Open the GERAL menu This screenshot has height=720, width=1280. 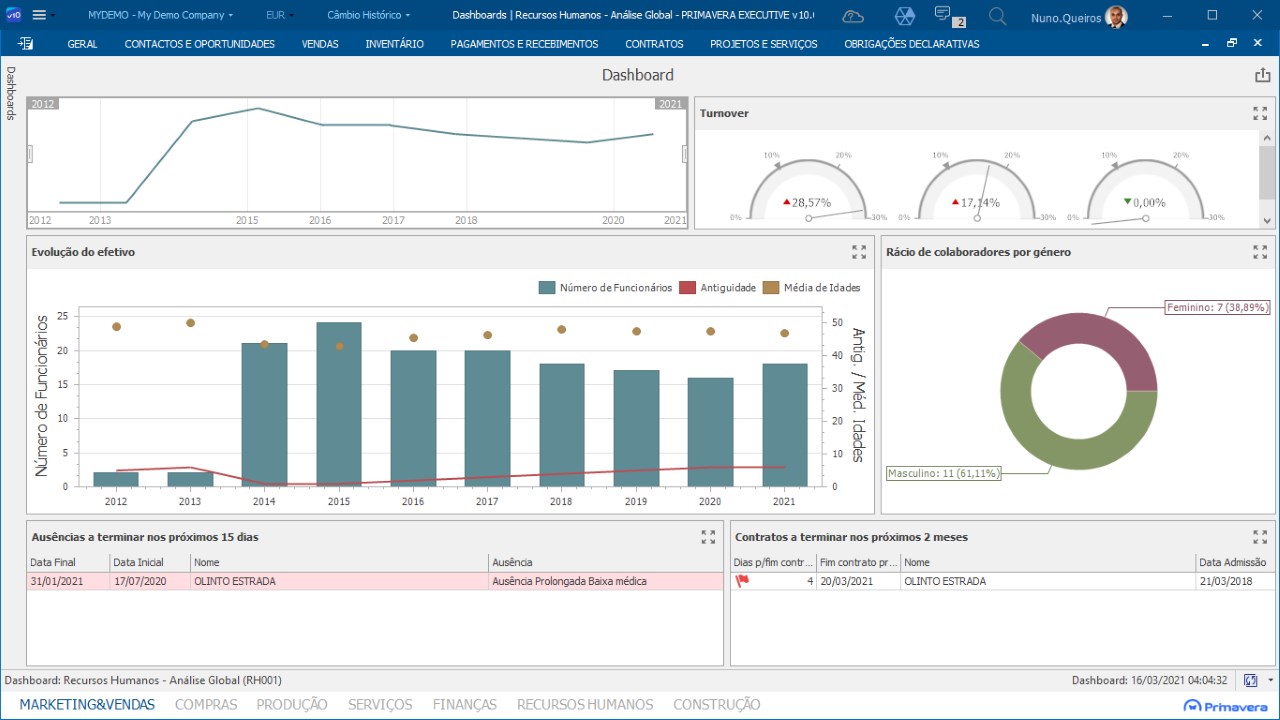click(82, 44)
